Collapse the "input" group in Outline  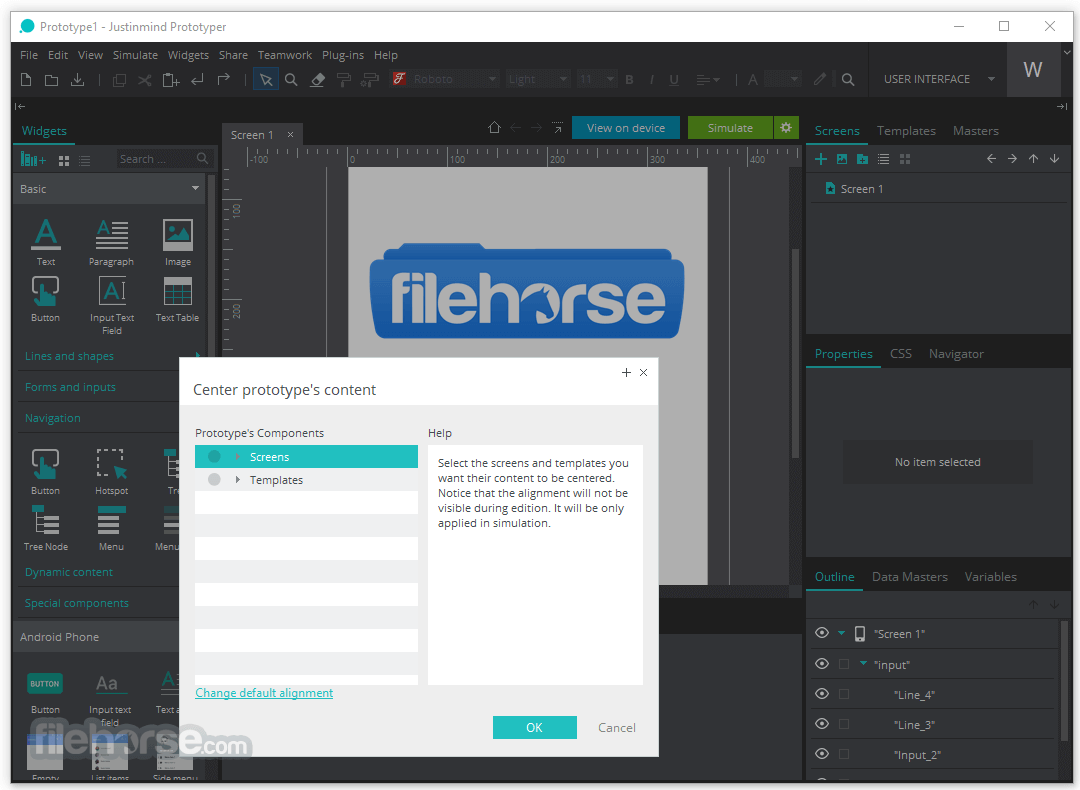click(x=863, y=664)
